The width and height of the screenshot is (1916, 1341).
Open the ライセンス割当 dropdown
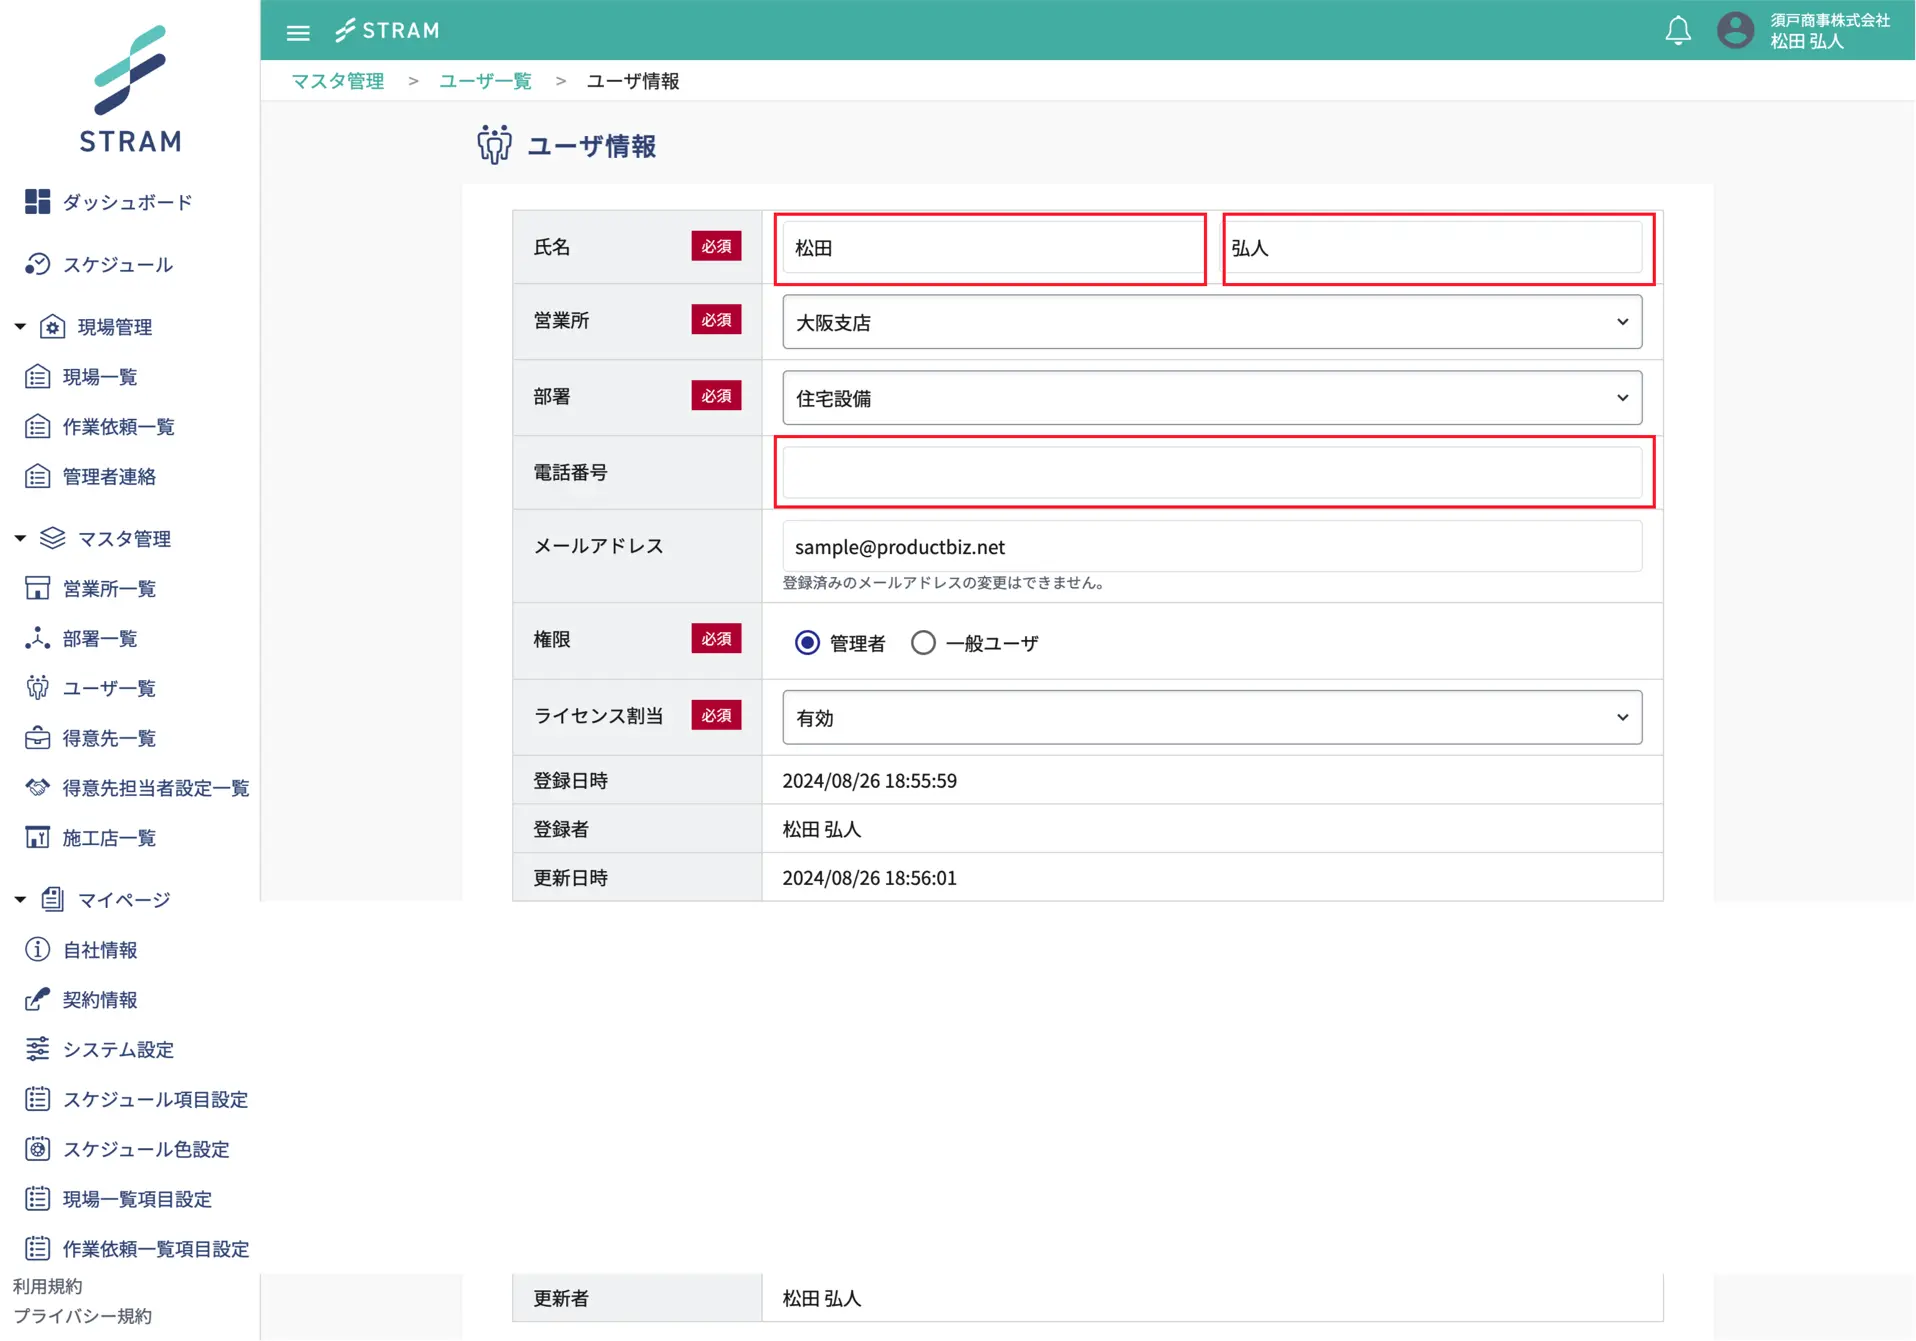click(x=1211, y=717)
